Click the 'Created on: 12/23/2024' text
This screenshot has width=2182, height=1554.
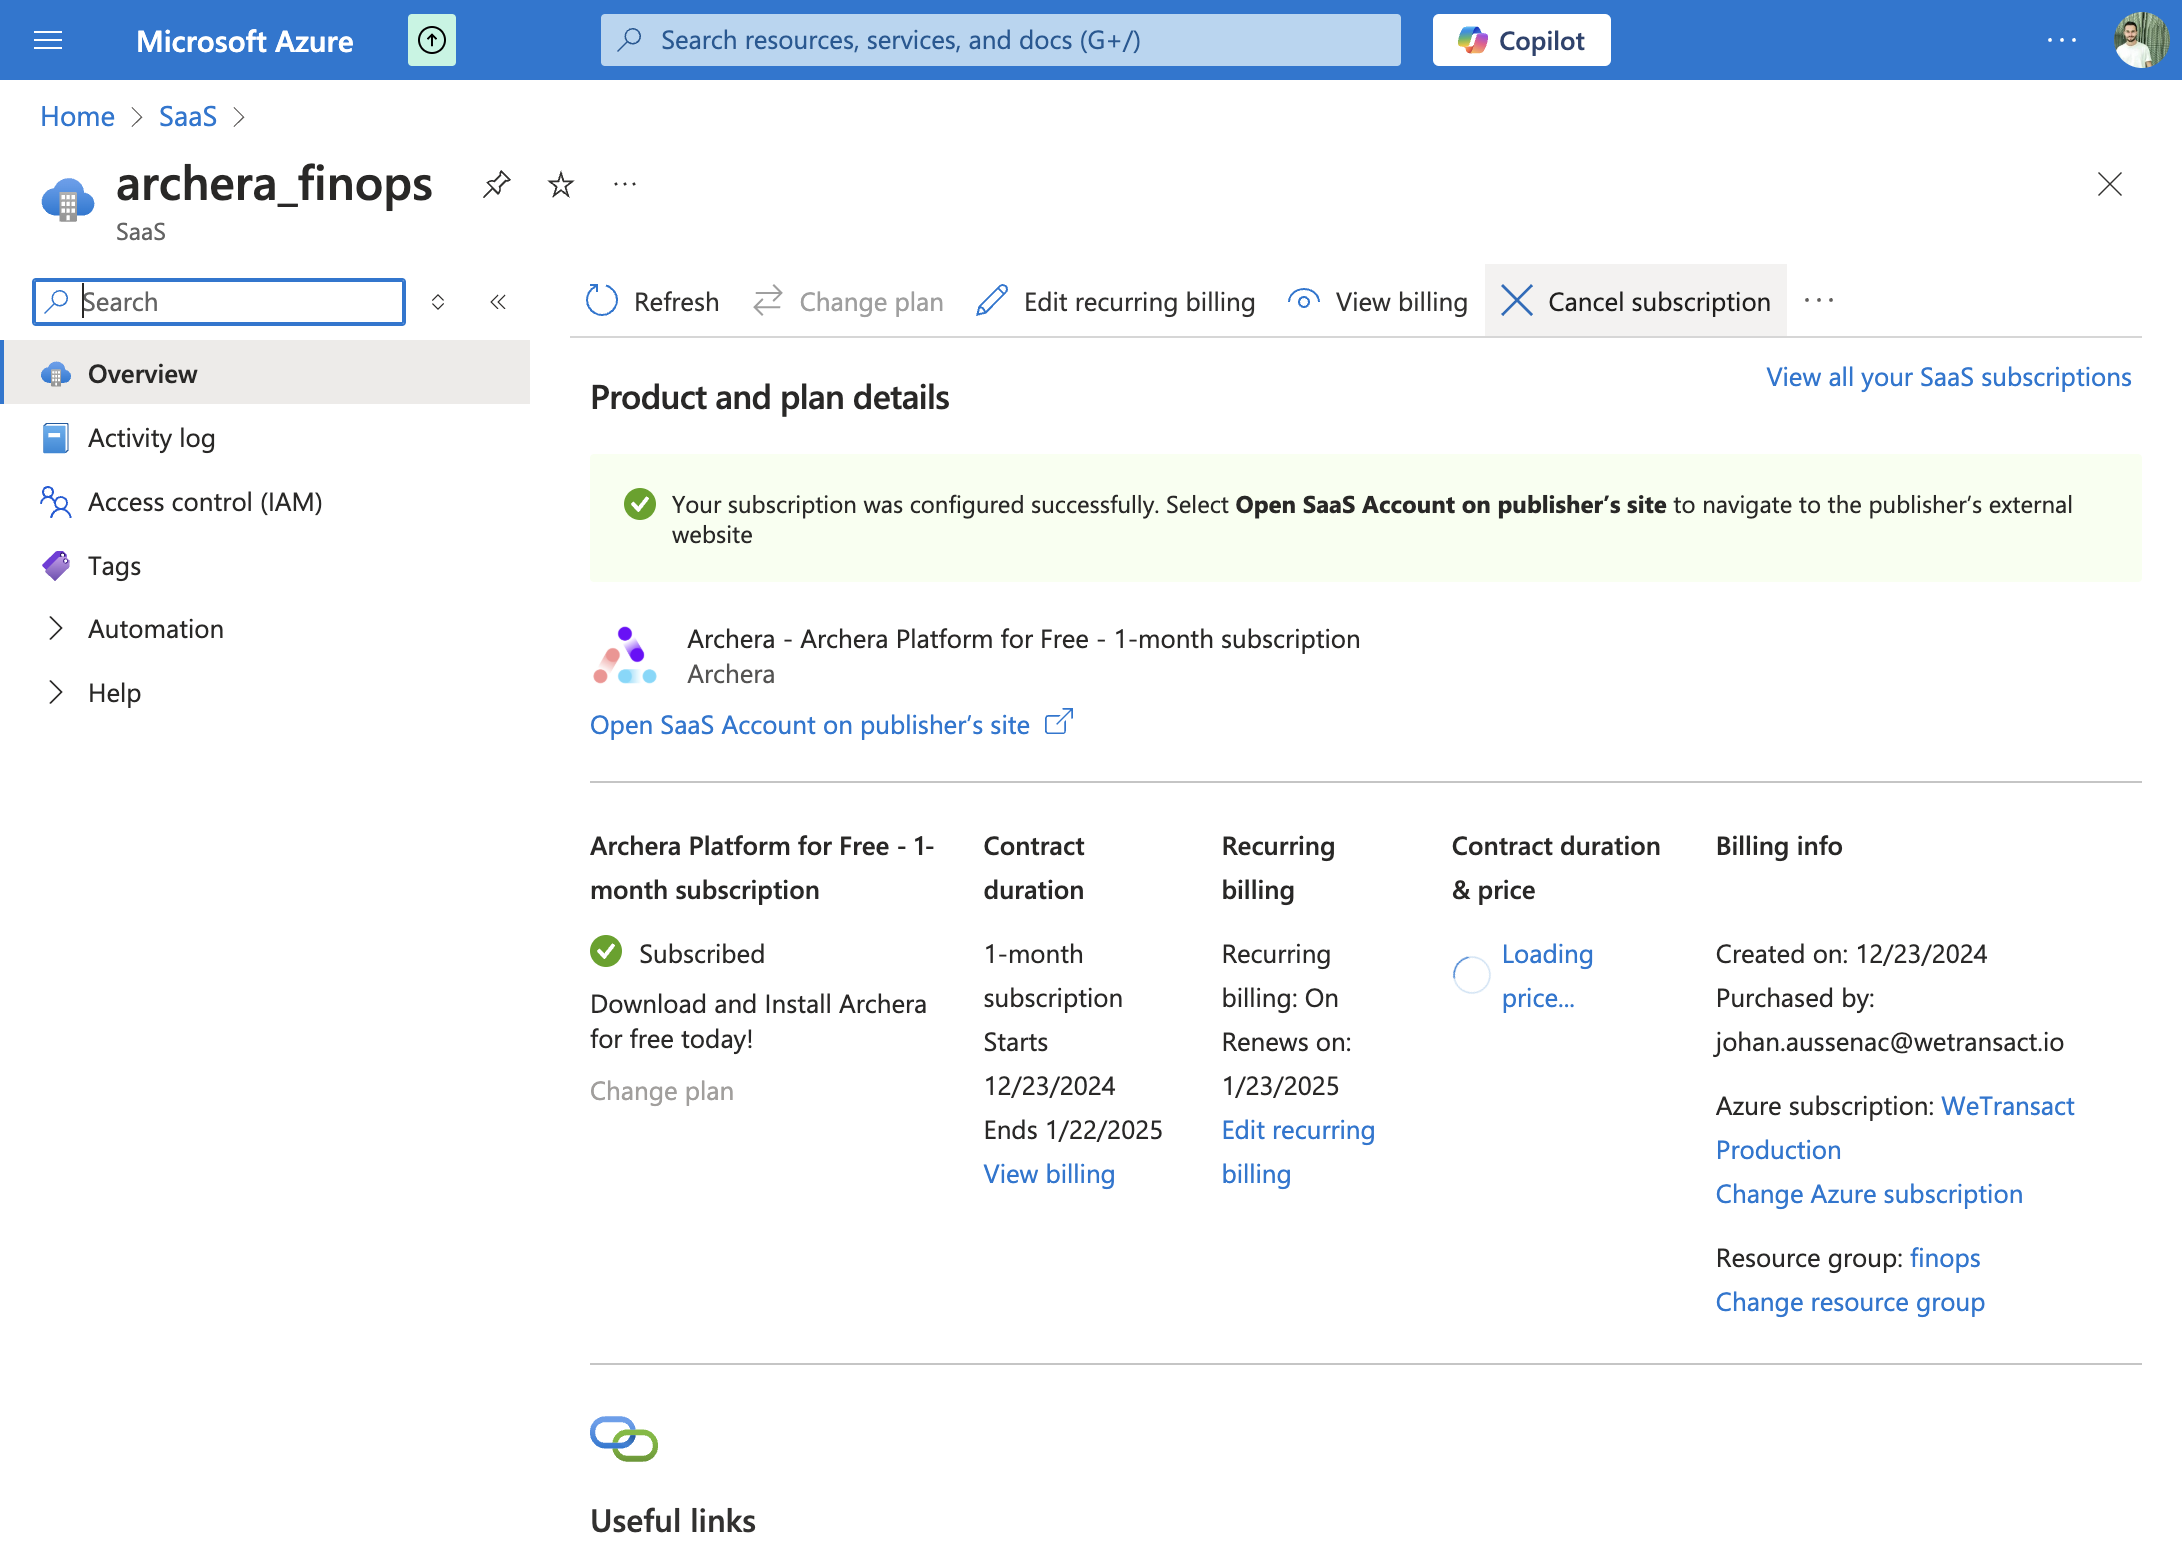(x=1852, y=953)
